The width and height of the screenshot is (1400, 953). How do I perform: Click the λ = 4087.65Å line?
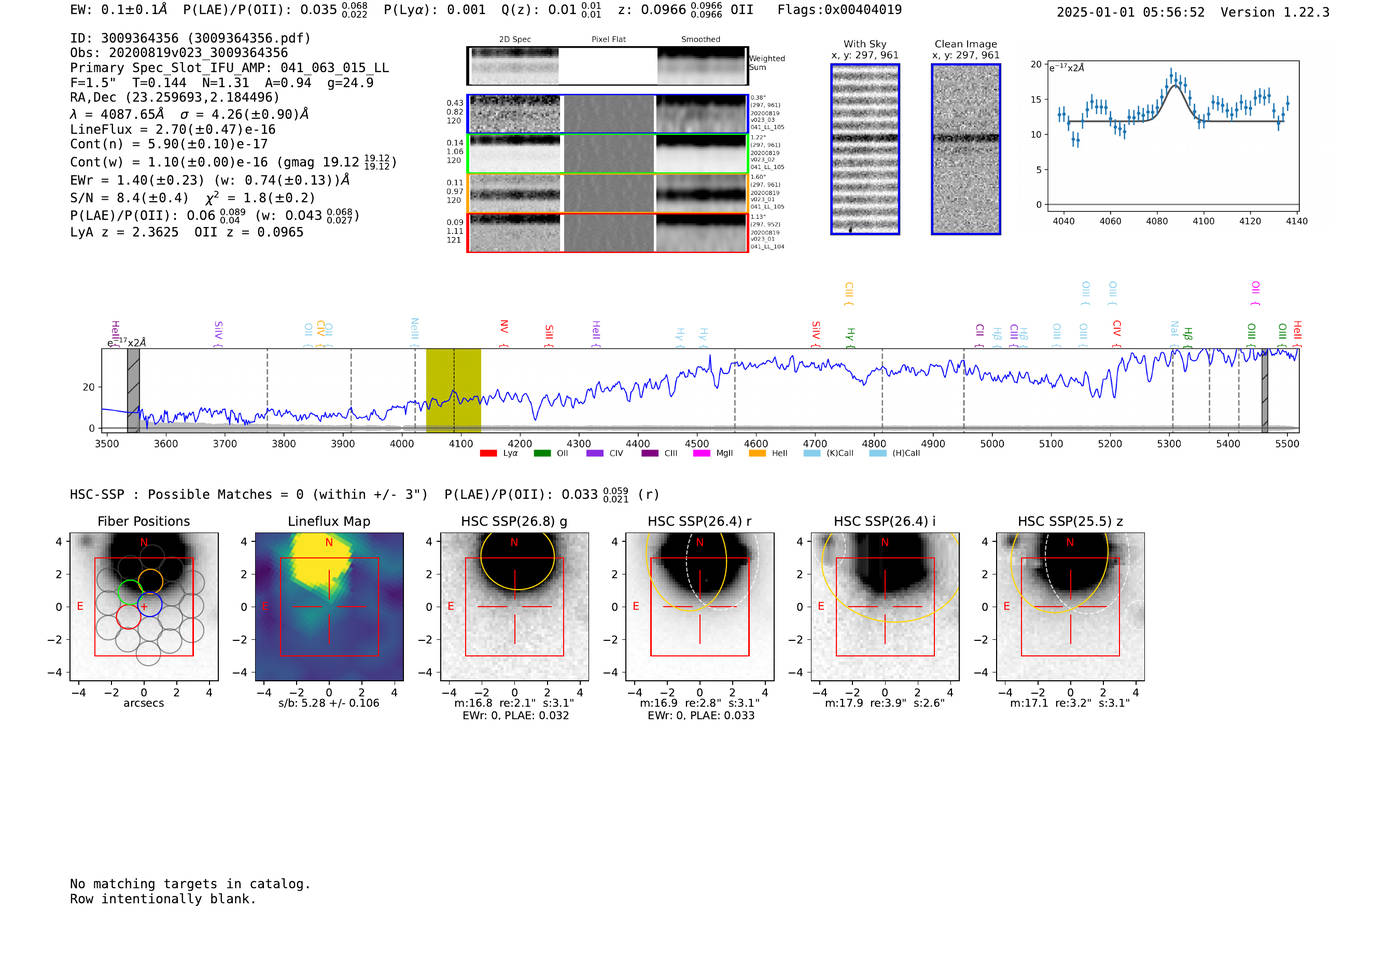[187, 114]
